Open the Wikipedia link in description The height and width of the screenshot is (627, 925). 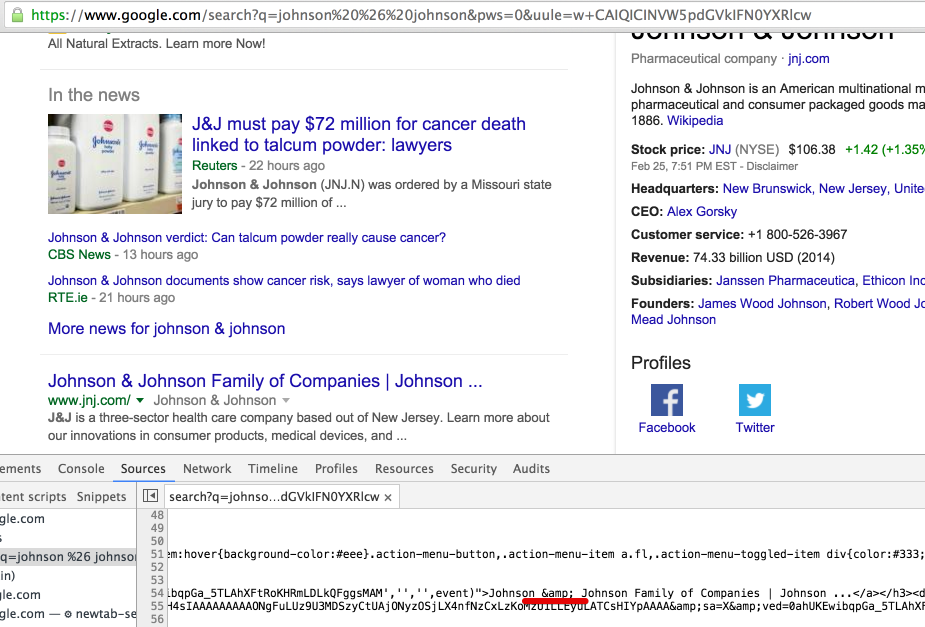[x=695, y=120]
